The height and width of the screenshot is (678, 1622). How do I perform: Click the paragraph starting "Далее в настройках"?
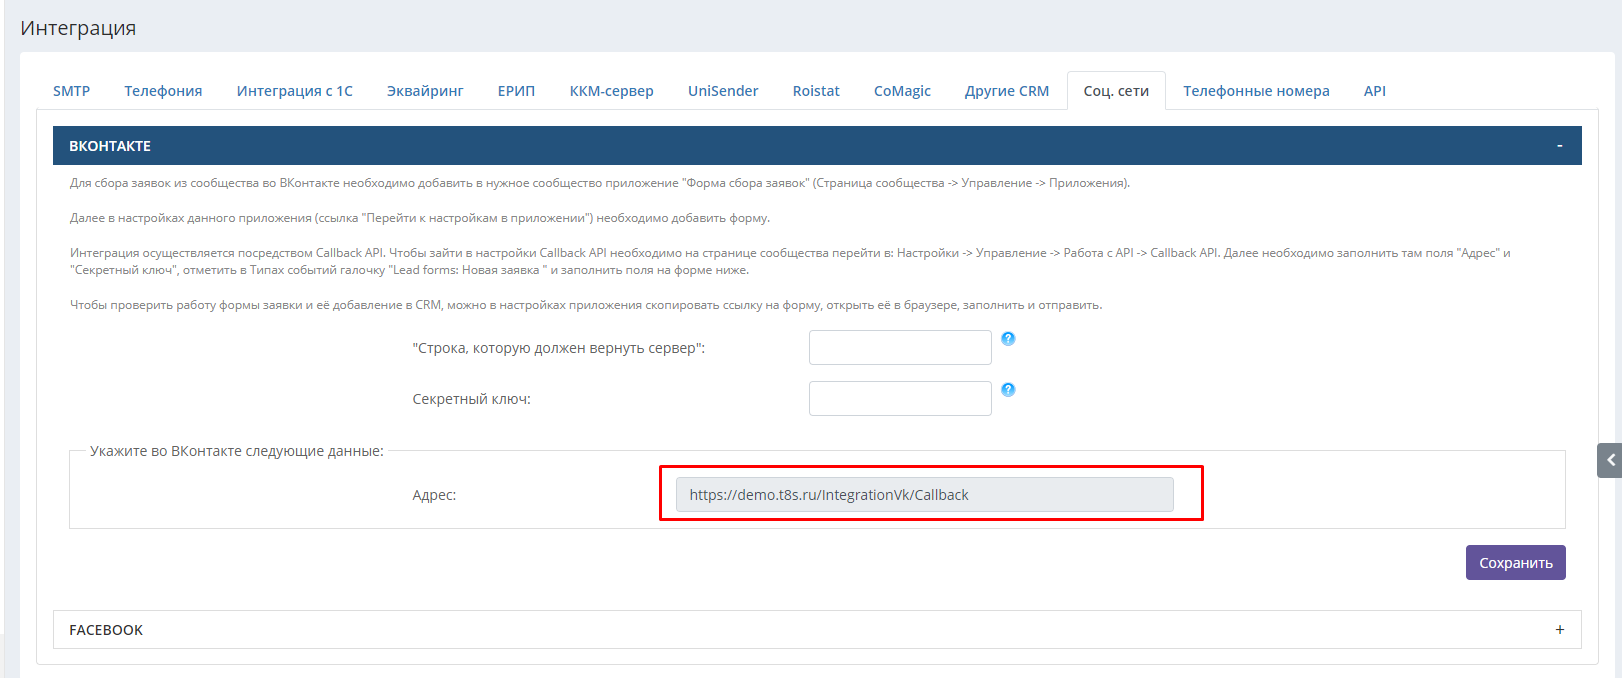tap(420, 218)
